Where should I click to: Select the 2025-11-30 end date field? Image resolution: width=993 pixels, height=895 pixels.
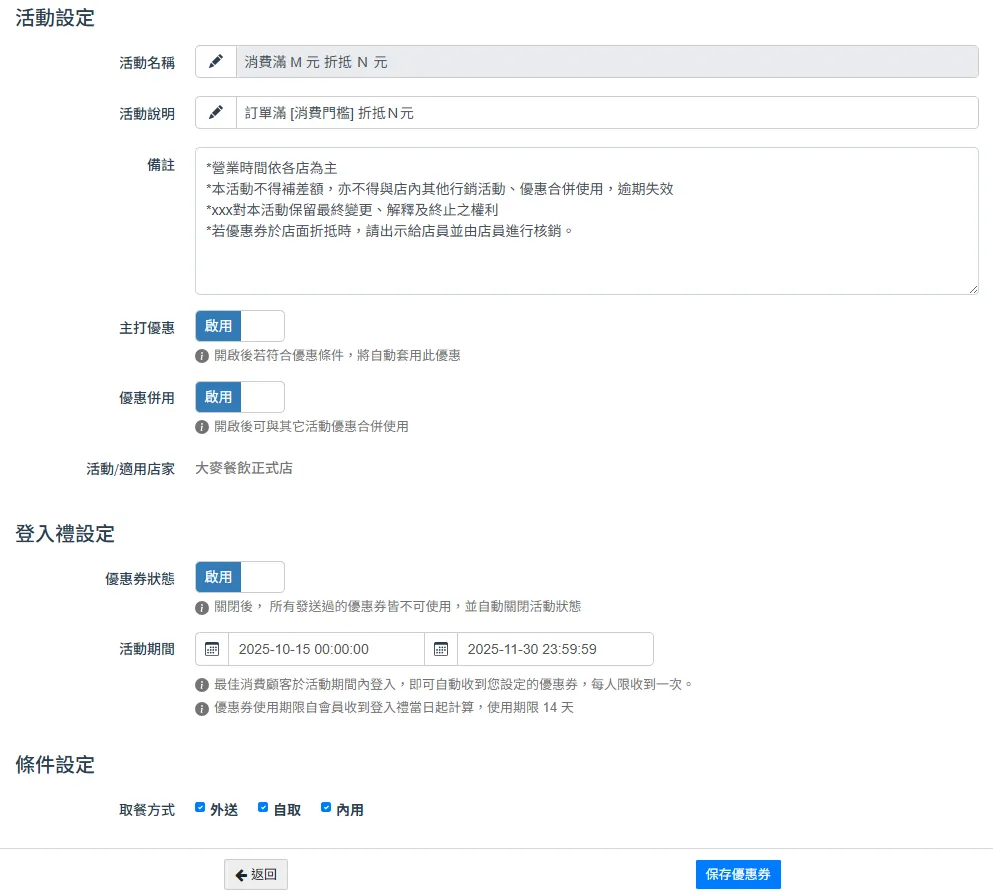click(554, 649)
